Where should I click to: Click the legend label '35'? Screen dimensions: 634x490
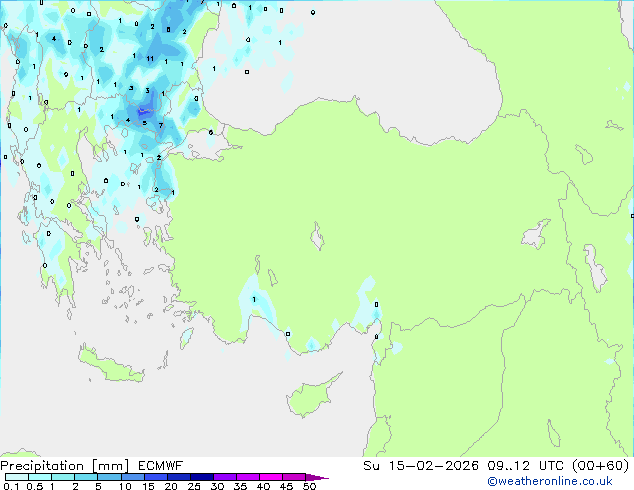240,486
